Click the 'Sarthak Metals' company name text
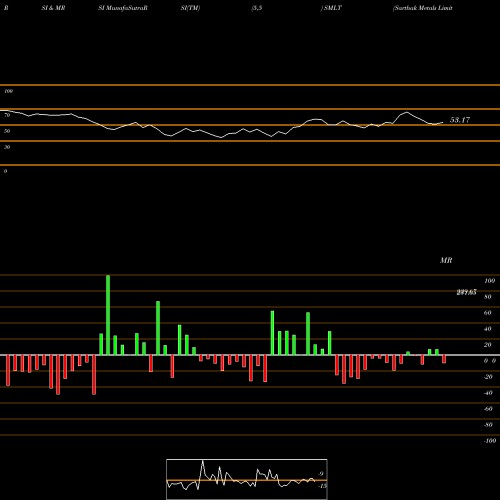 point(415,8)
